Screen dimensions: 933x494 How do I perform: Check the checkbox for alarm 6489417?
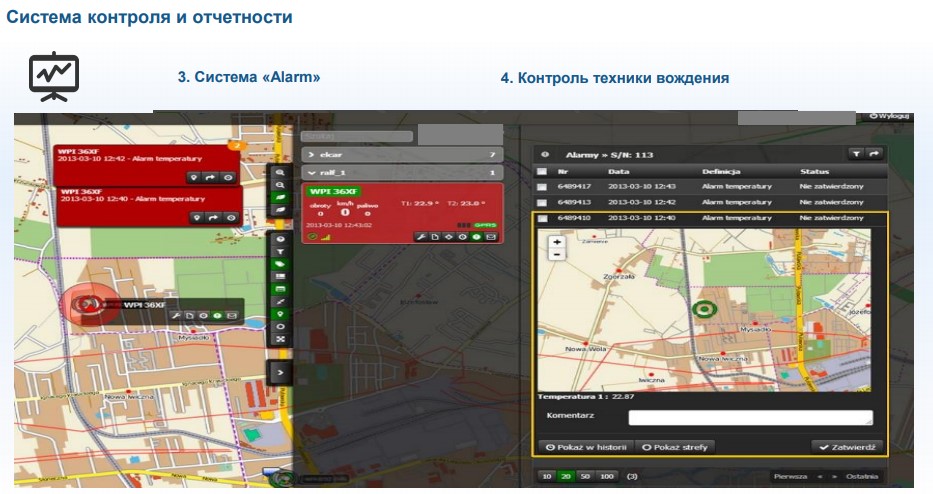click(542, 186)
